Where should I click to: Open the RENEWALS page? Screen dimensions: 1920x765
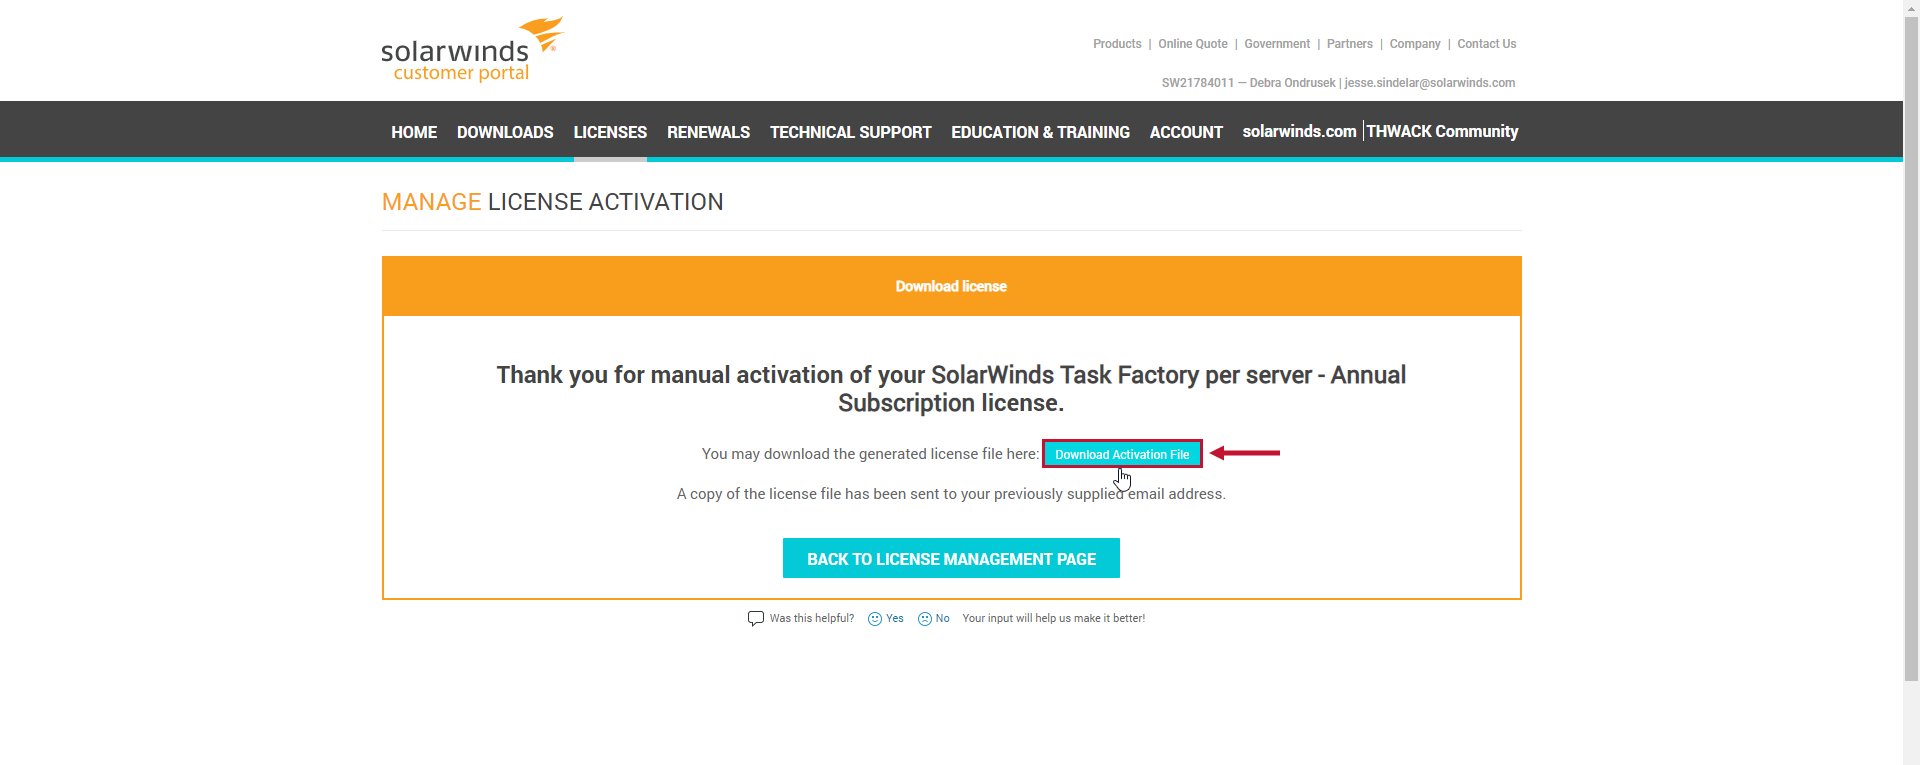click(x=708, y=132)
